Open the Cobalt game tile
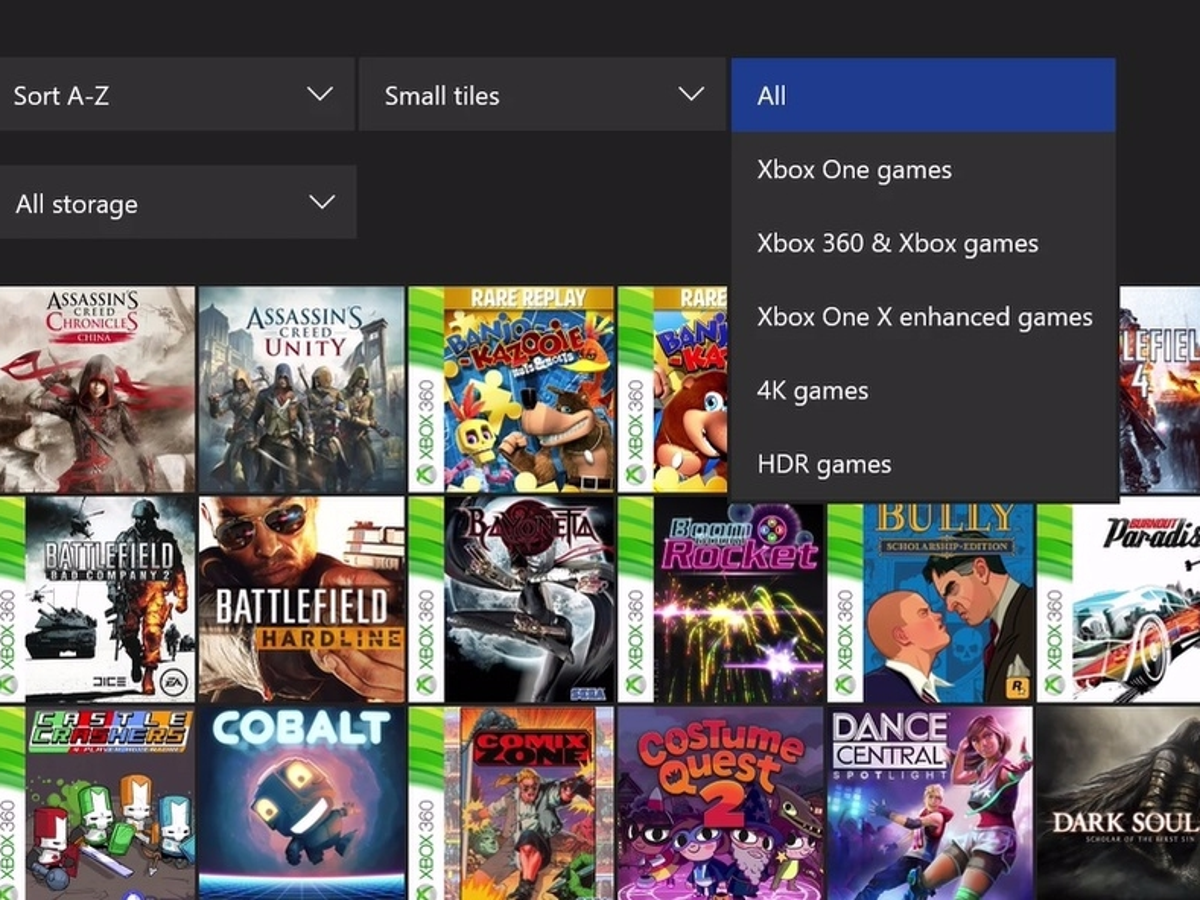 (302, 803)
